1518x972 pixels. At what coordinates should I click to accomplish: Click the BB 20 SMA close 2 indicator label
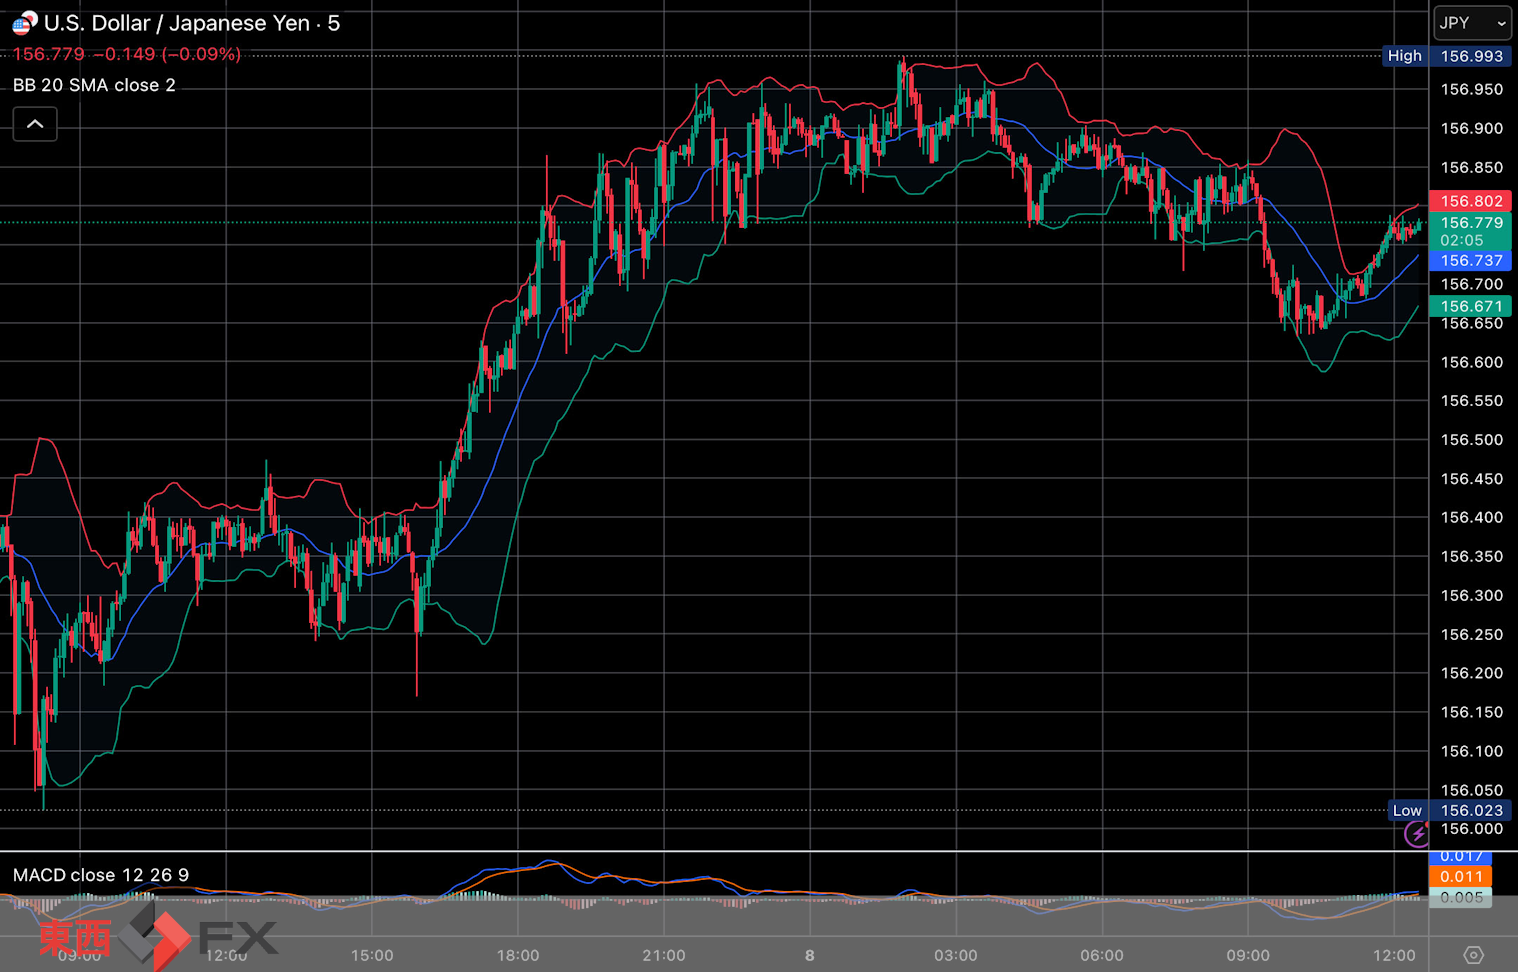[94, 85]
